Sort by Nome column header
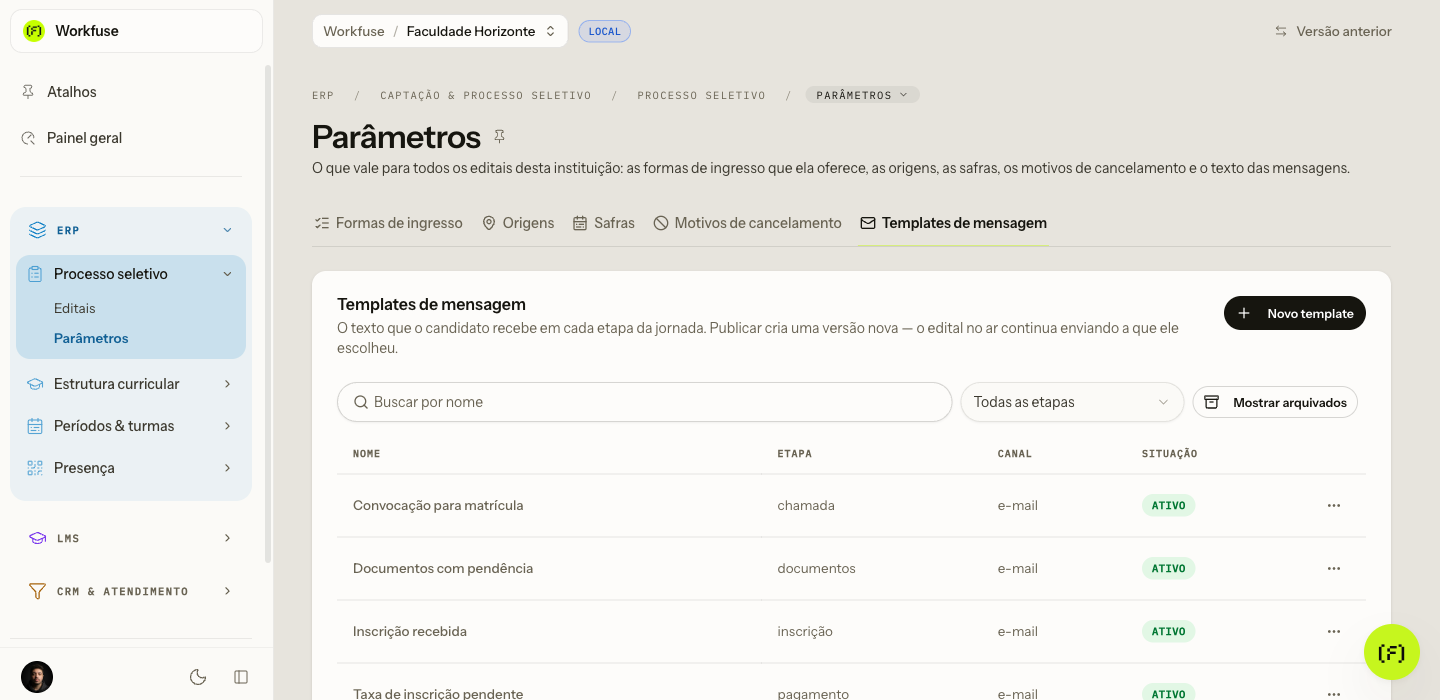Viewport: 1440px width, 700px height. [367, 454]
